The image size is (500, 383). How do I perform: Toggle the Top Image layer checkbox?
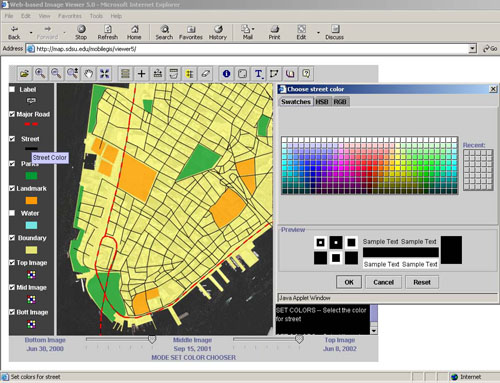pos(12,263)
